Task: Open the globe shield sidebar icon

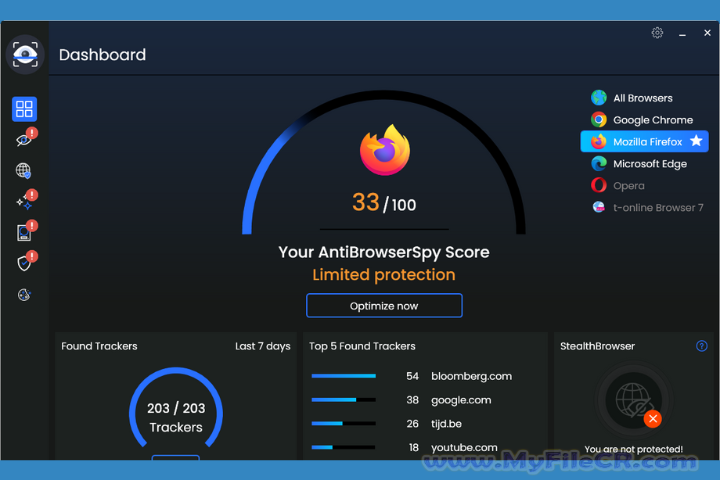Action: point(24,171)
